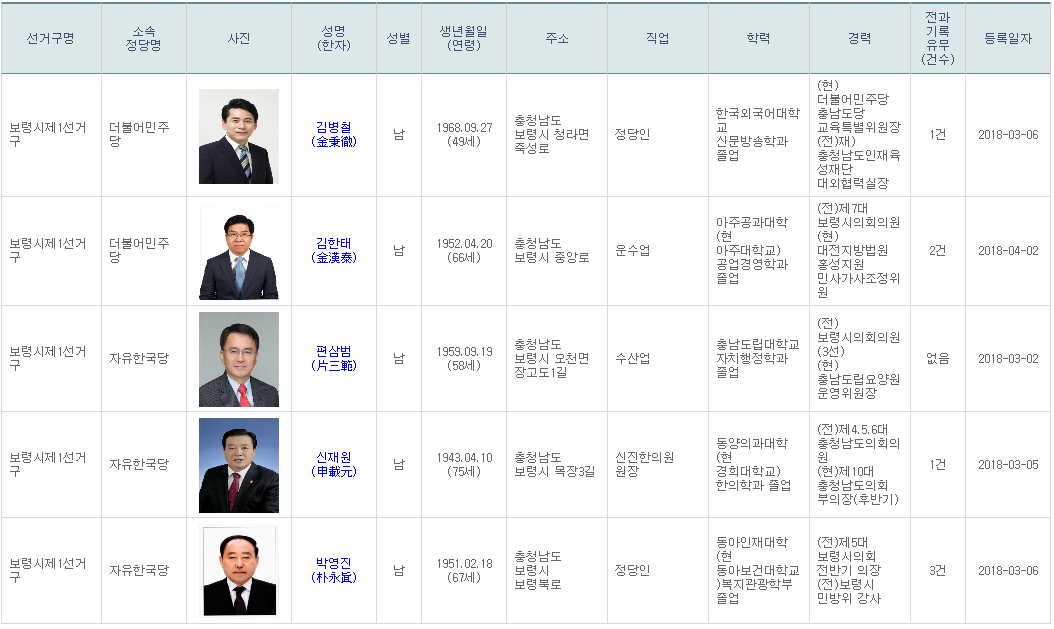Open candidate link 김한태
The image size is (1054, 629).
coord(333,251)
